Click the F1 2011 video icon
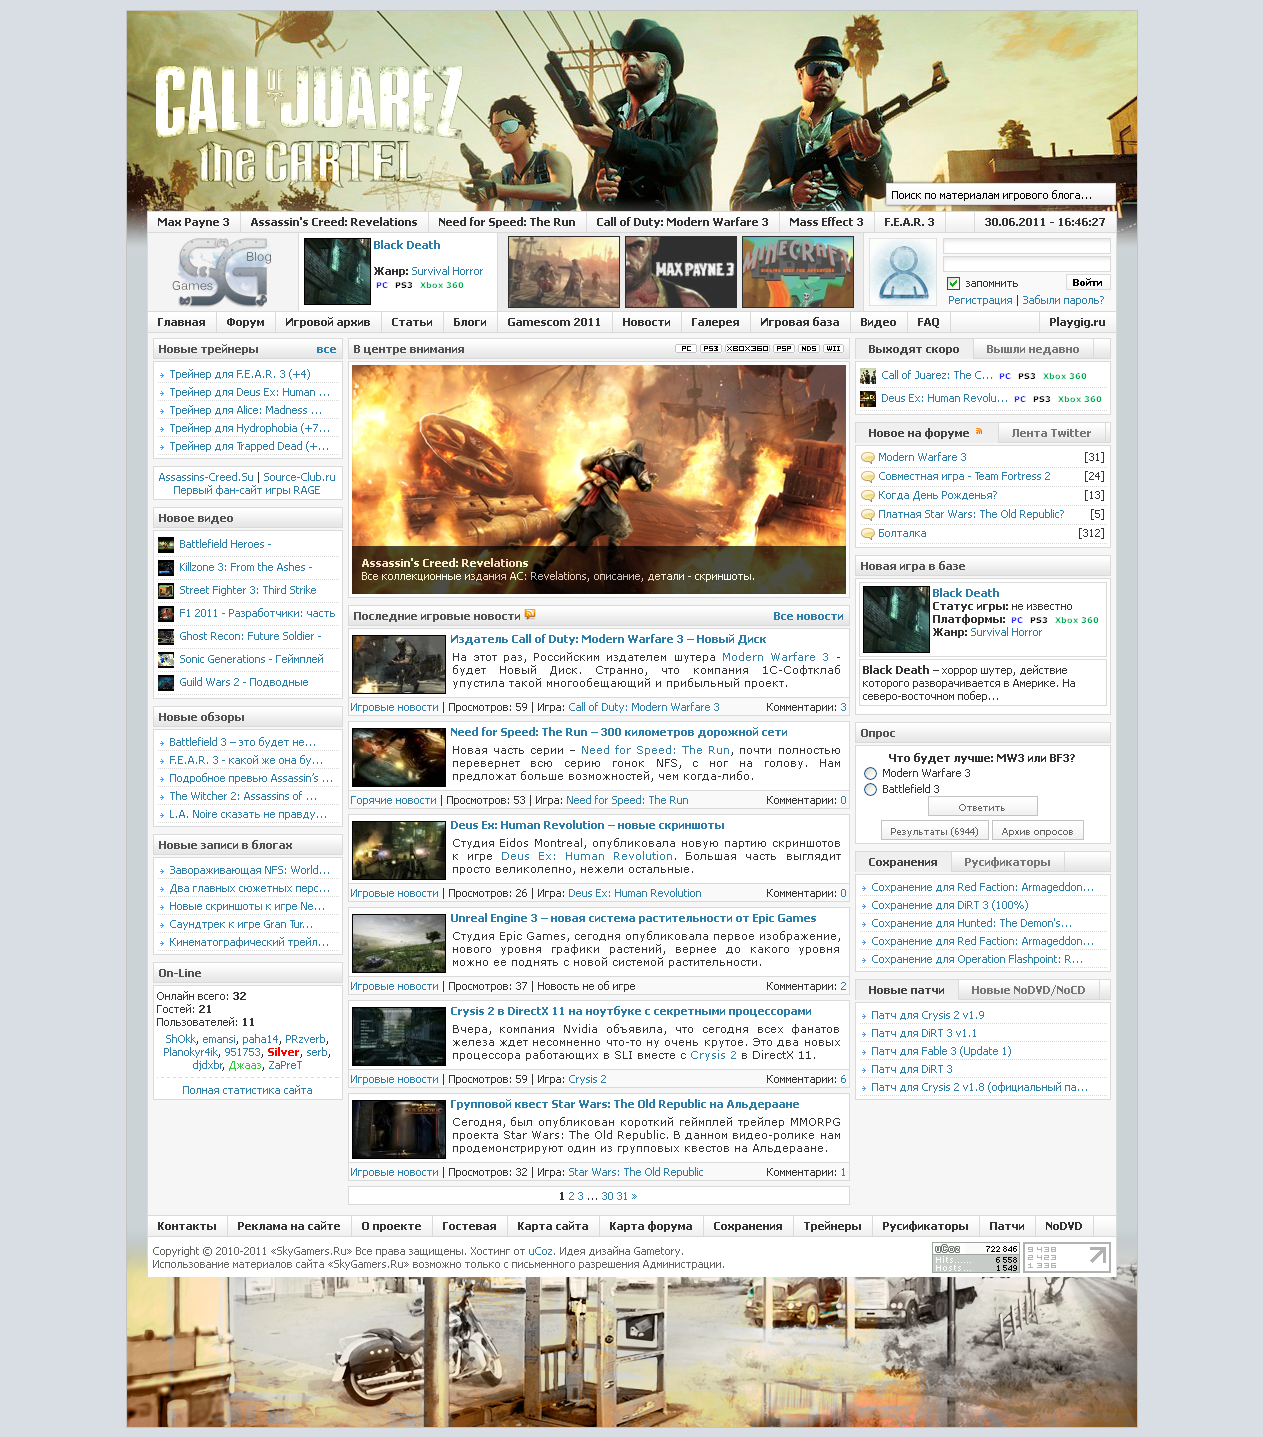Image resolution: width=1263 pixels, height=1437 pixels. tap(166, 614)
